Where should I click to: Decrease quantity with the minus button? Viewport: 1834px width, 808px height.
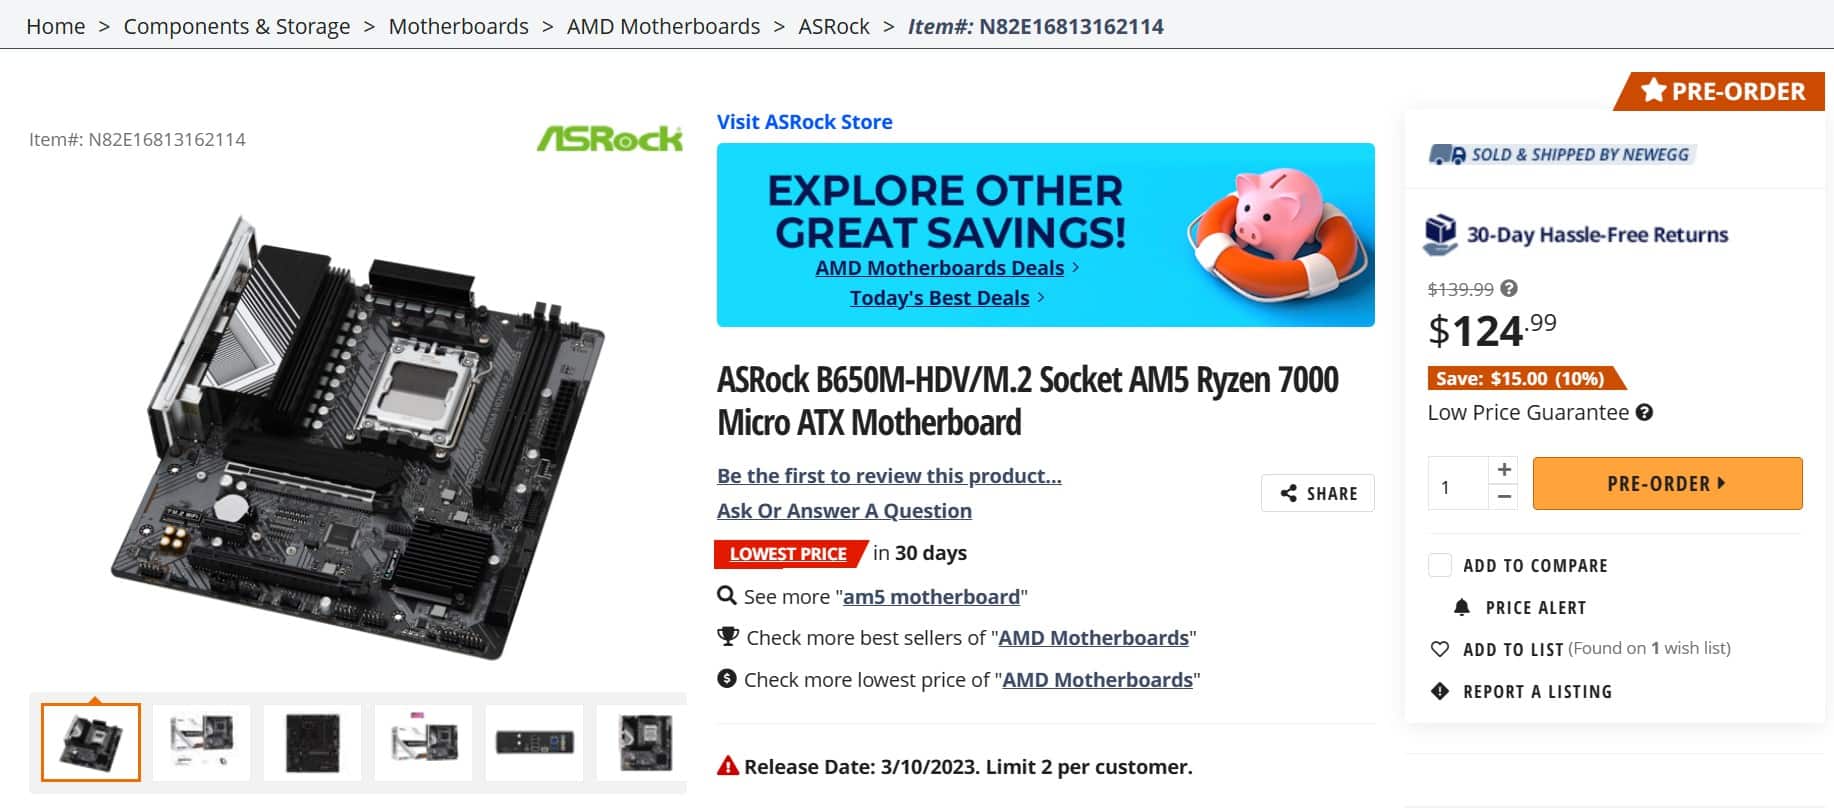pyautogui.click(x=1504, y=496)
